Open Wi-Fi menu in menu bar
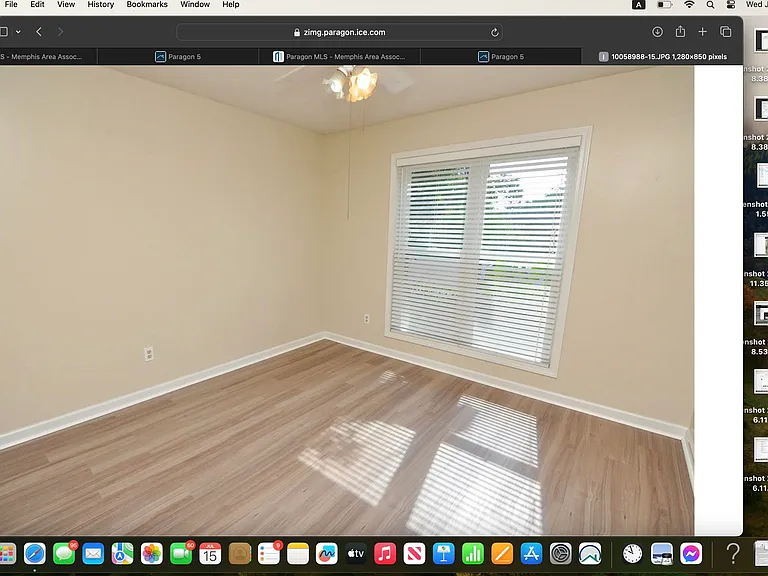The height and width of the screenshot is (576, 768). [689, 5]
